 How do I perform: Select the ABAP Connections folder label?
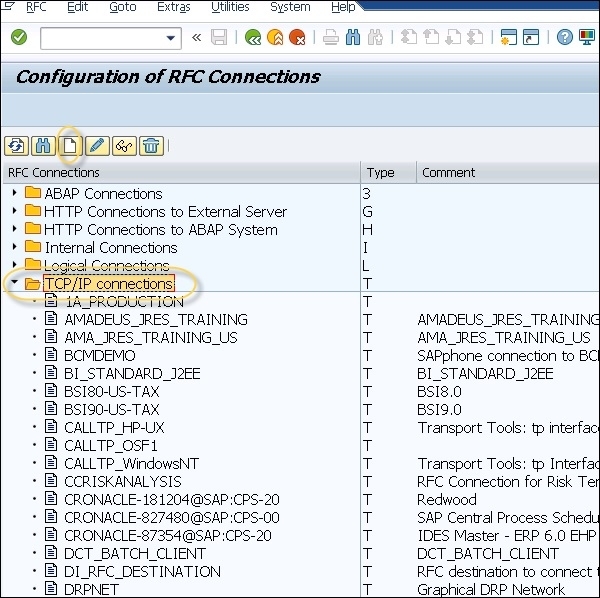pyautogui.click(x=103, y=194)
